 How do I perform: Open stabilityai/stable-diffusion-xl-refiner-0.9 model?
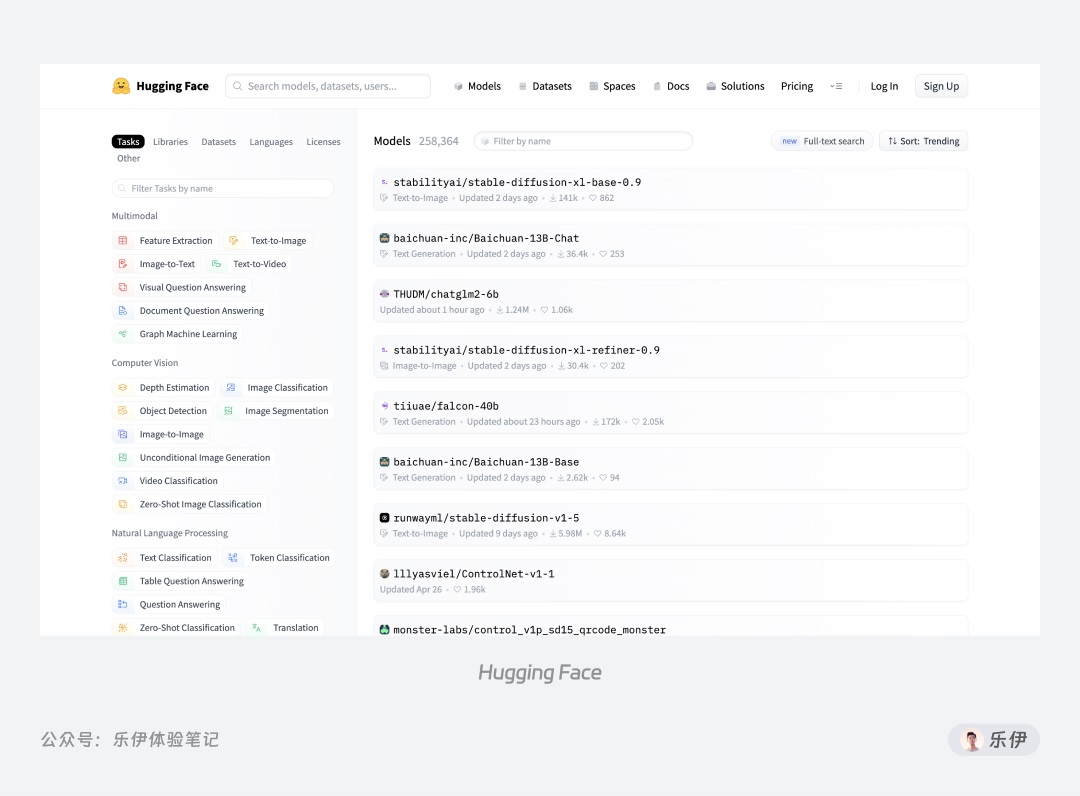[670, 357]
